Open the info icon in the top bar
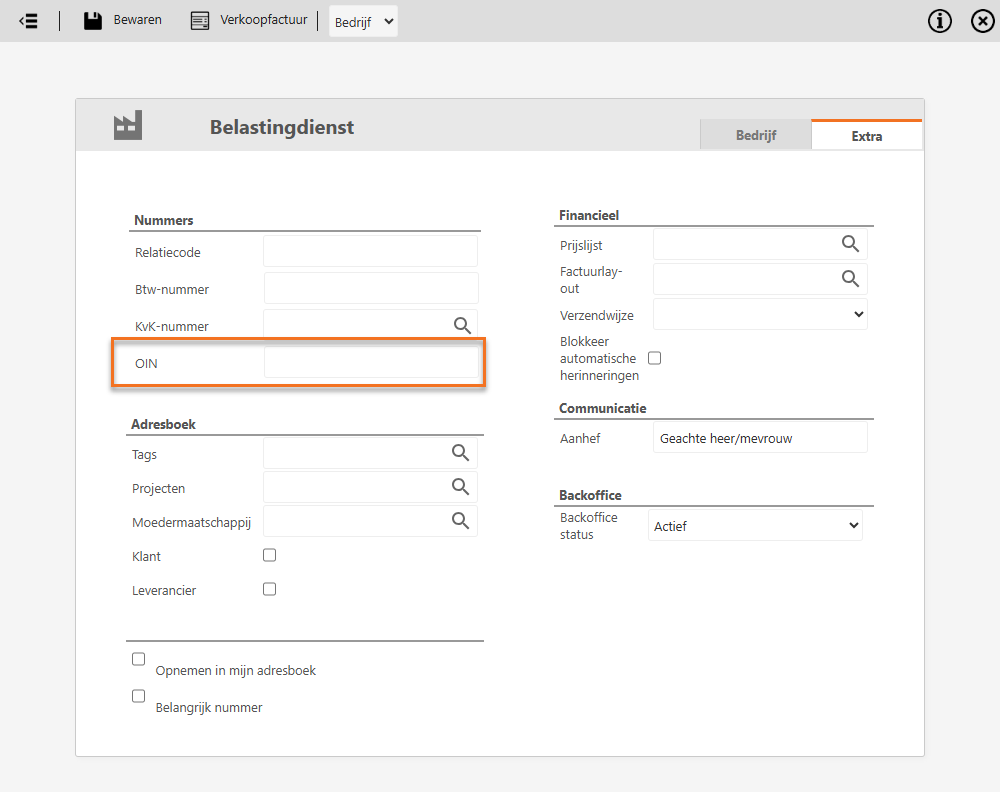 point(940,21)
